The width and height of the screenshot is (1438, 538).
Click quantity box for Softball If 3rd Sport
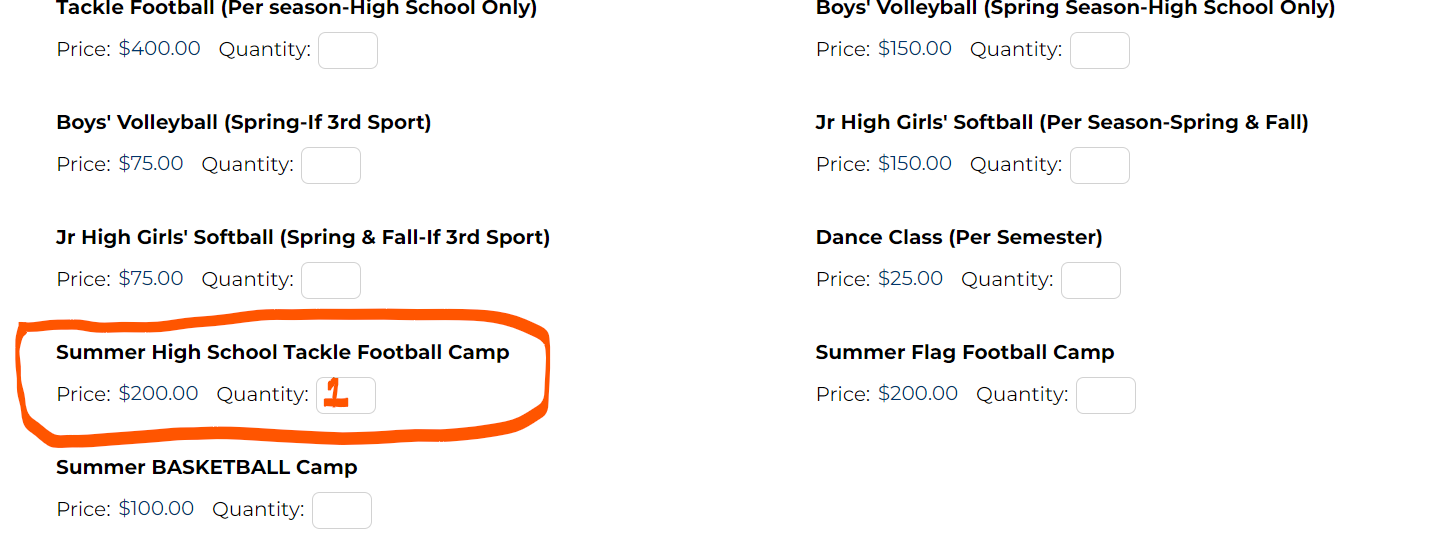331,280
